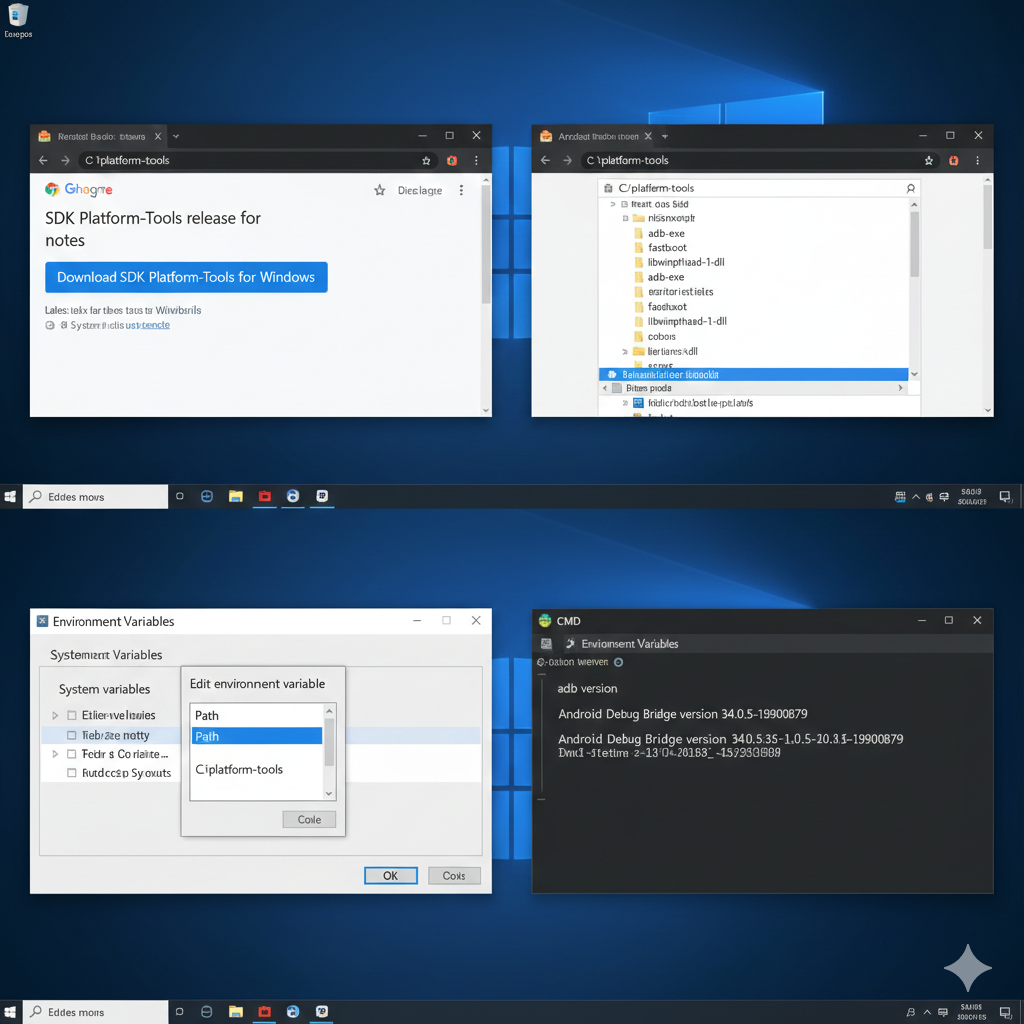Image resolution: width=1024 pixels, height=1024 pixels.
Task: Click the SDK release notes page scrollbar
Action: 485,245
